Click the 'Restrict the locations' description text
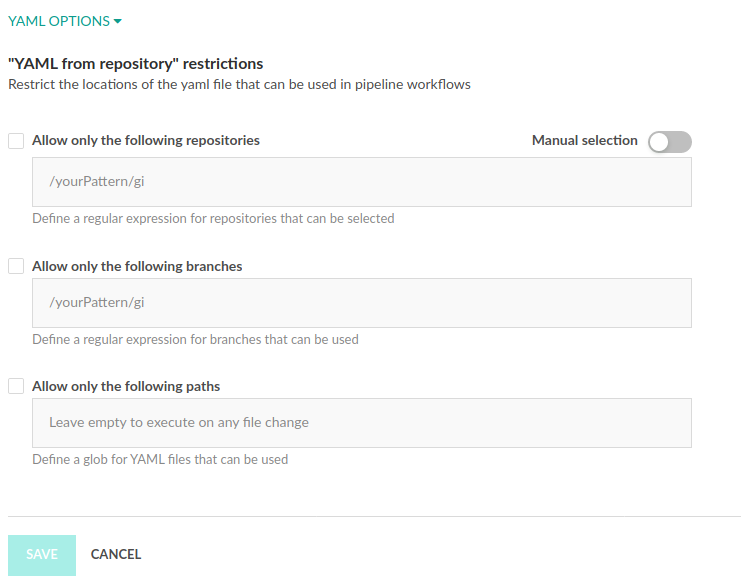This screenshot has width=741, height=588. pyautogui.click(x=239, y=85)
